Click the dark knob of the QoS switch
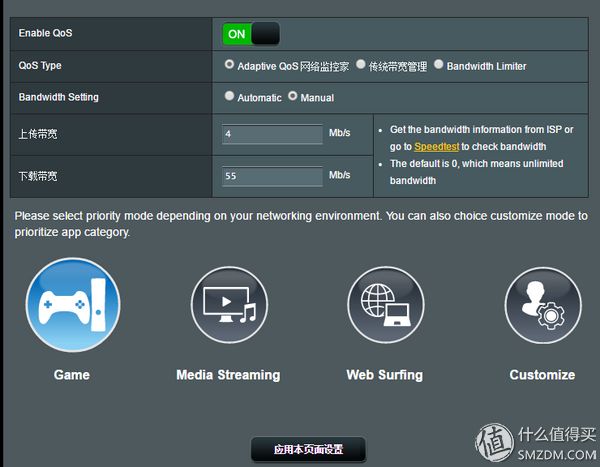Screen dimensions: 600x467 (x=265, y=33)
